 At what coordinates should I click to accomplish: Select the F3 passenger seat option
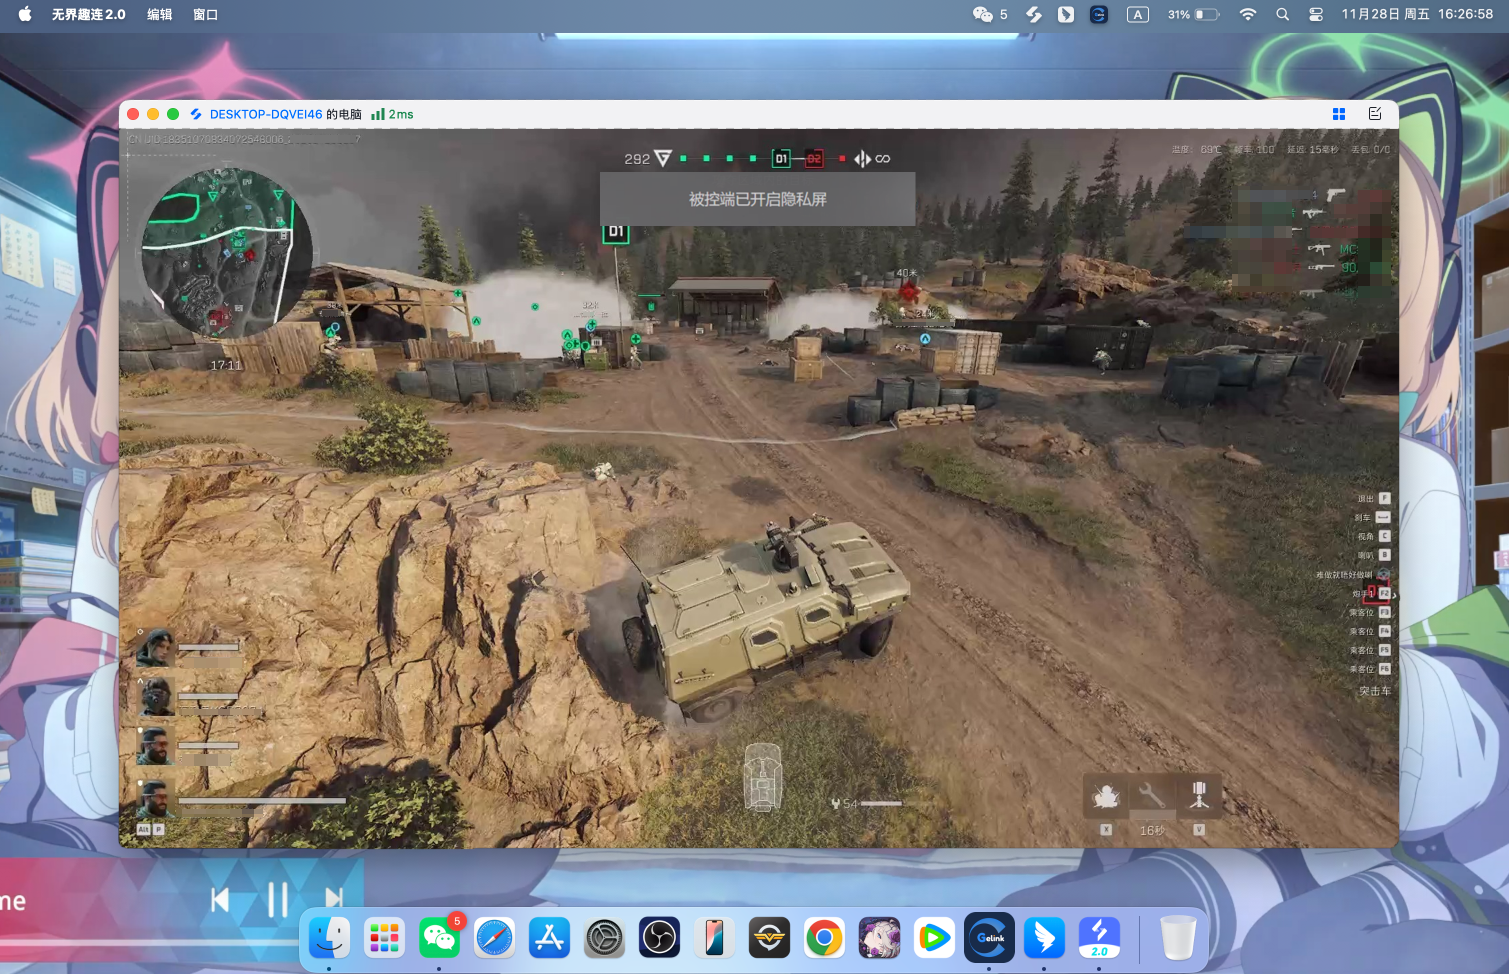tap(1370, 613)
